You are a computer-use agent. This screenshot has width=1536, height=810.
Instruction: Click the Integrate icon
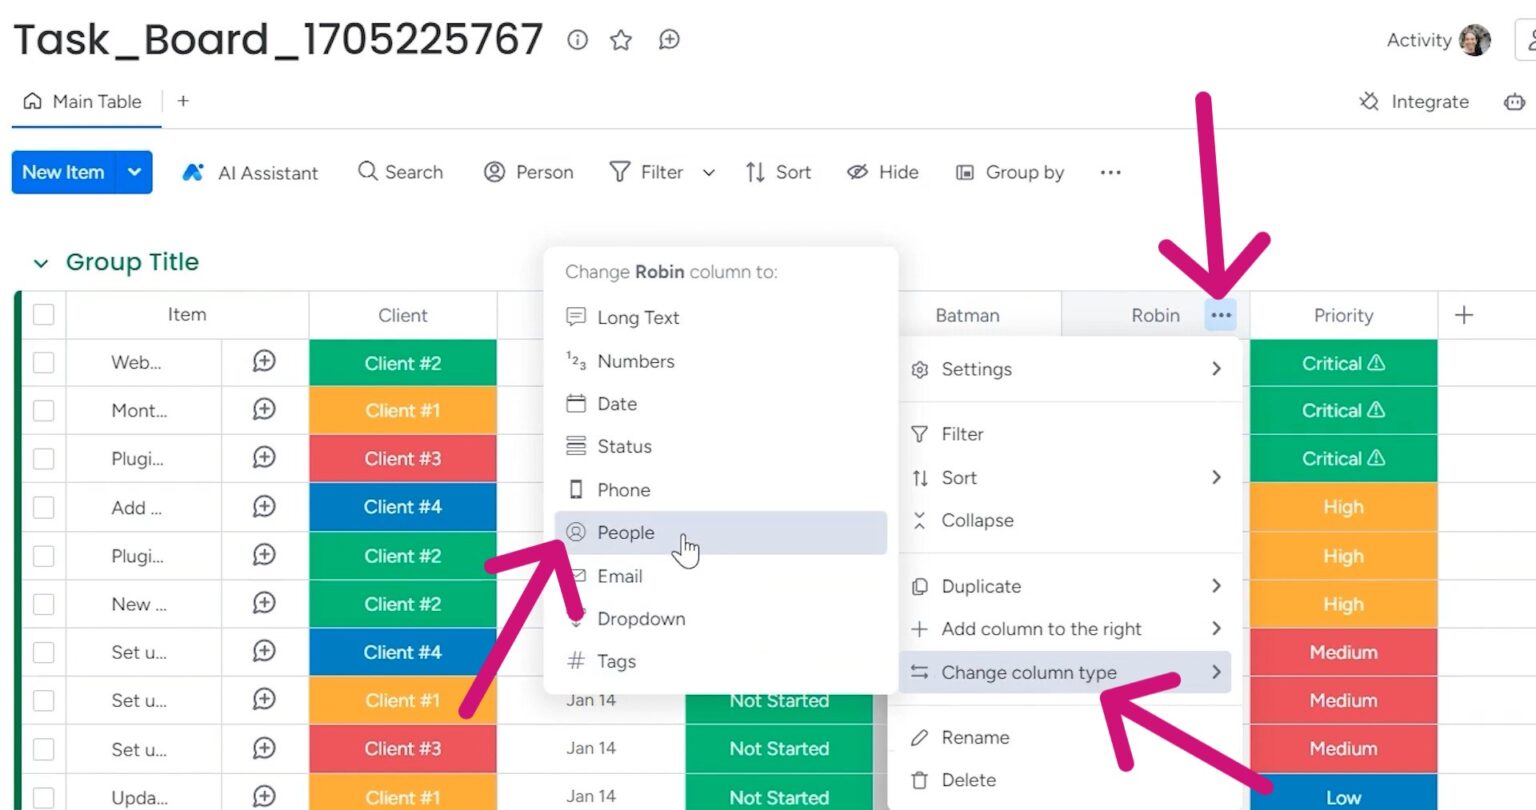pos(1370,101)
